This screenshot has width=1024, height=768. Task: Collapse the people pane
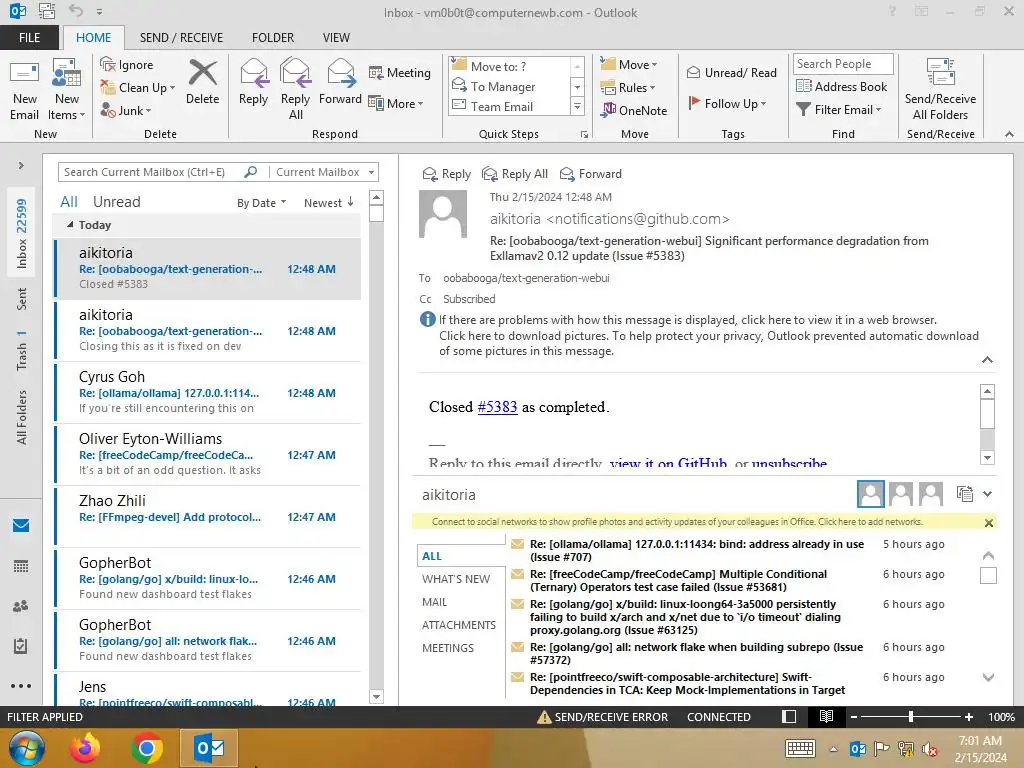pyautogui.click(x=987, y=494)
